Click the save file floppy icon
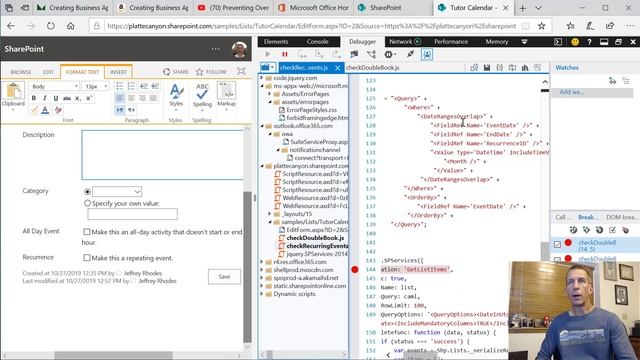Image resolution: width=640 pixels, height=360 pixels. (487, 68)
